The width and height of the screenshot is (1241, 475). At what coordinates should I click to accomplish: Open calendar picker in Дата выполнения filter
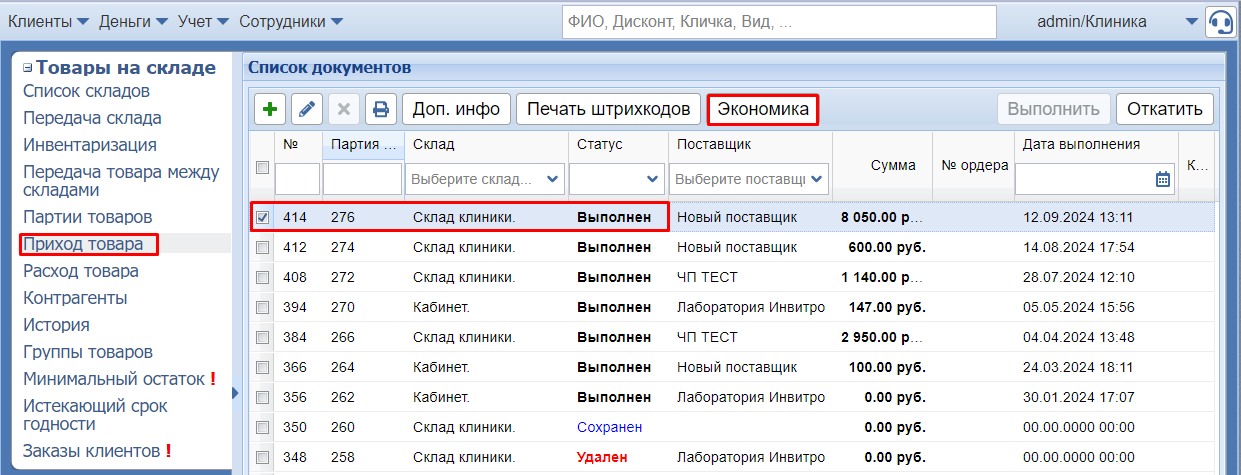[1162, 180]
